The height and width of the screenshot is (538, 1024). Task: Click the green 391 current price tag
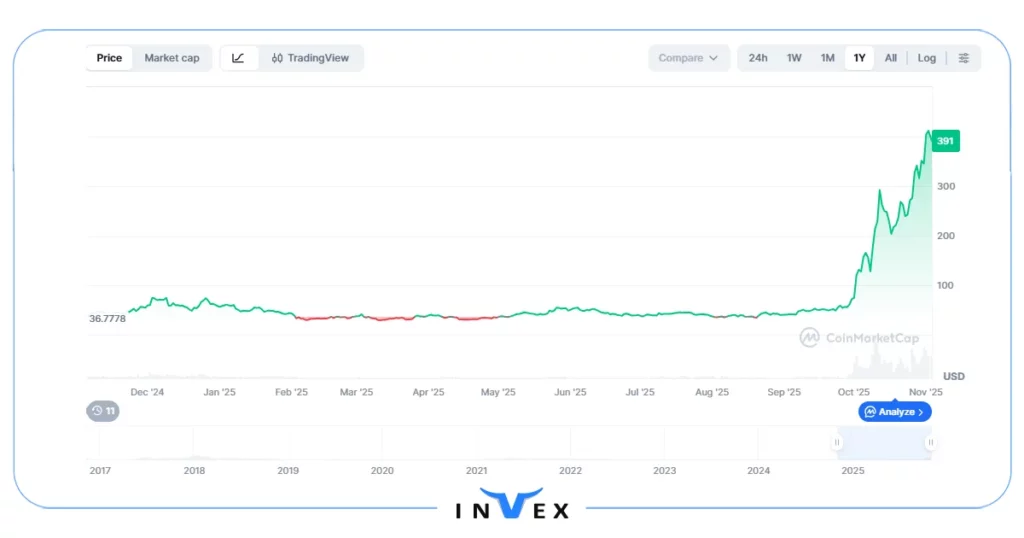click(x=945, y=142)
